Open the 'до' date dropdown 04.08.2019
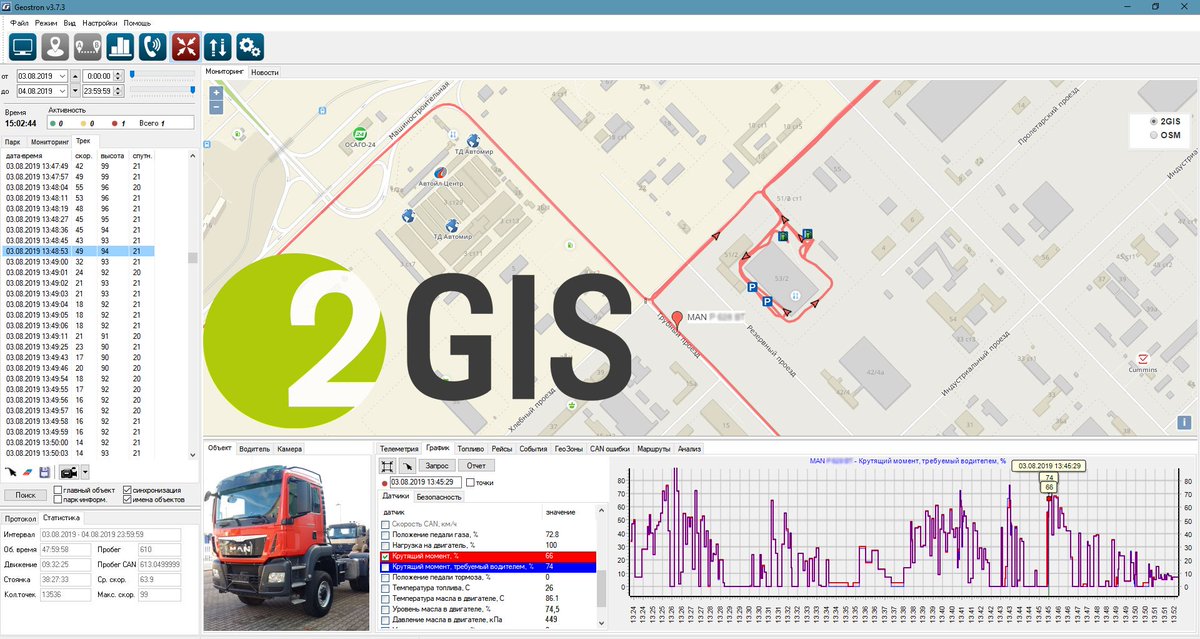This screenshot has height=639, width=1200. point(62,91)
